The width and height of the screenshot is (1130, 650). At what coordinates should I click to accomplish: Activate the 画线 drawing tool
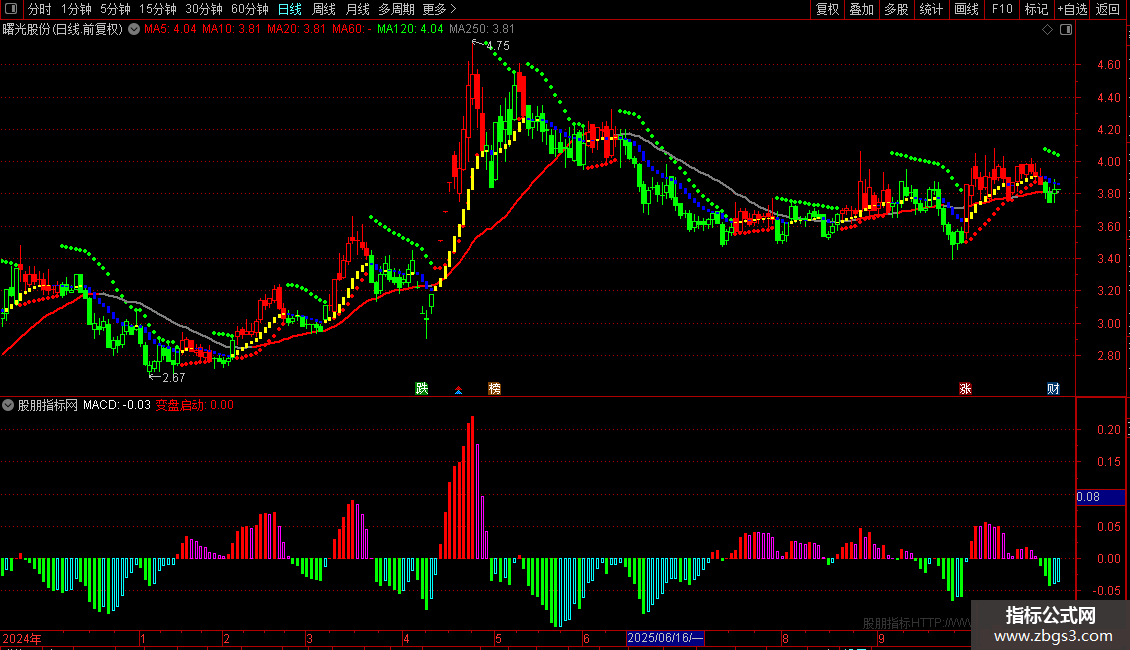966,9
